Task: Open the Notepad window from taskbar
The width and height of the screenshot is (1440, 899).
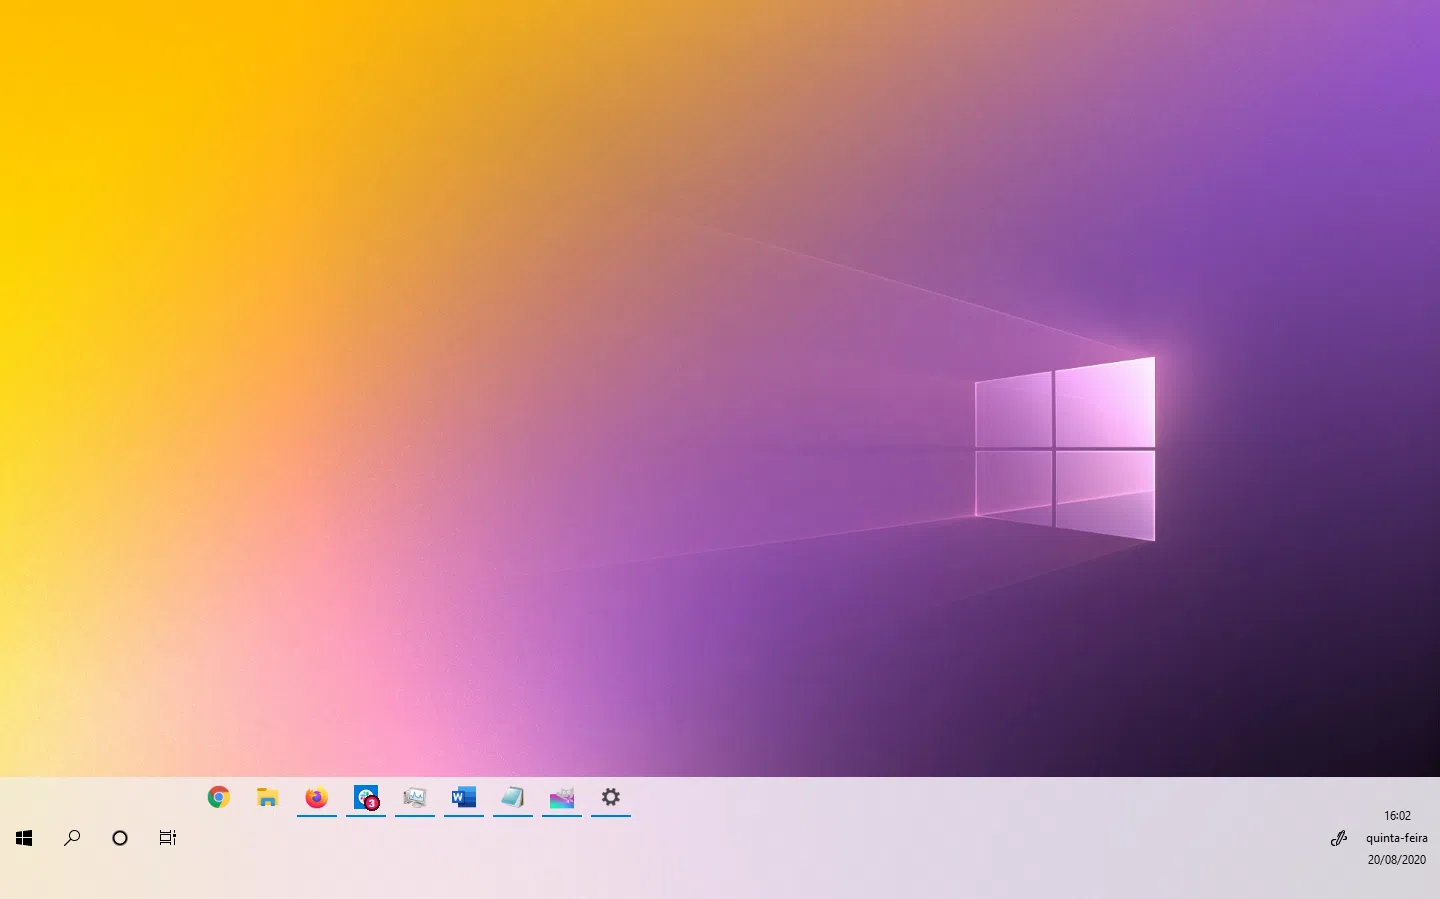Action: [513, 797]
